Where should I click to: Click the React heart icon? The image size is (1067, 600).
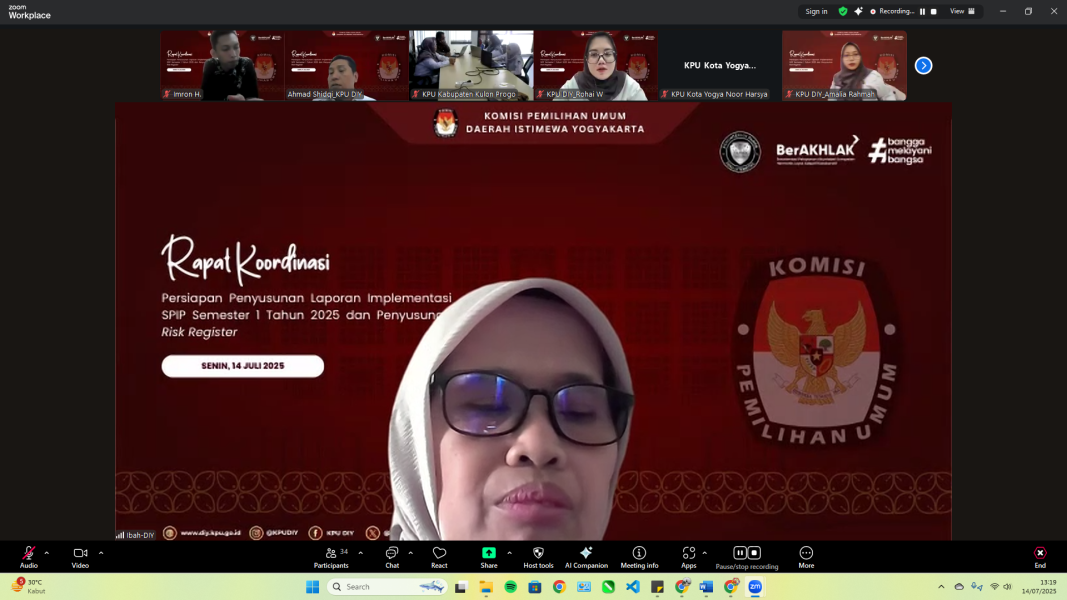[x=439, y=555]
